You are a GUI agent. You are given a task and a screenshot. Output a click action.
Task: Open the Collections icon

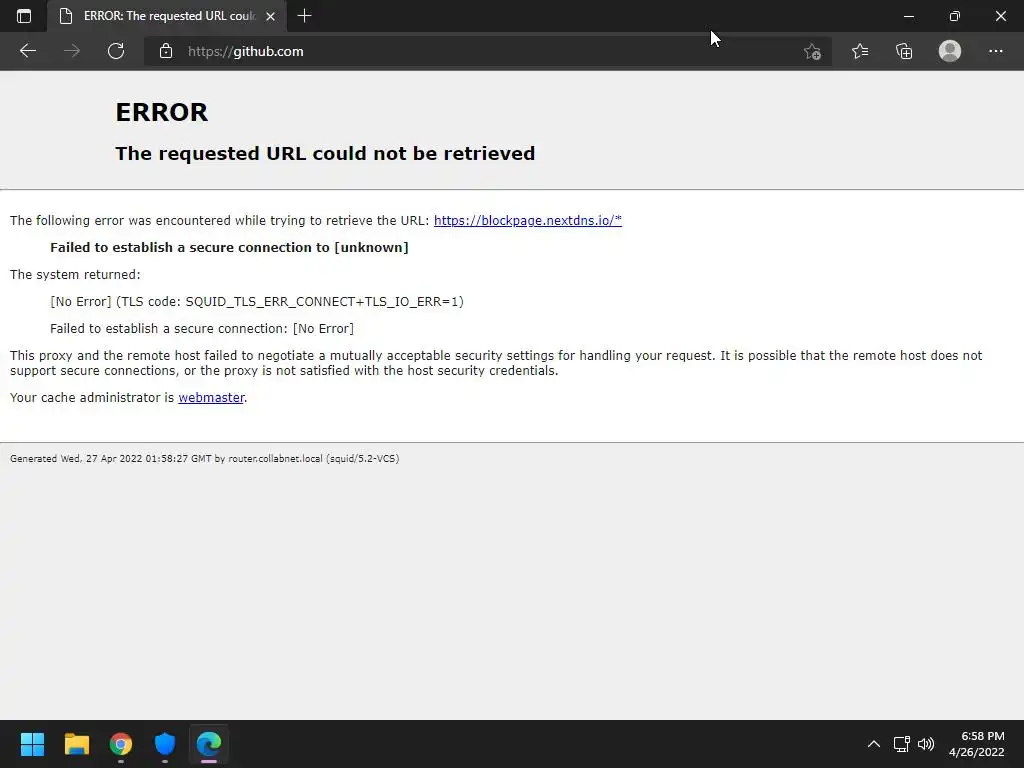pyautogui.click(x=904, y=51)
